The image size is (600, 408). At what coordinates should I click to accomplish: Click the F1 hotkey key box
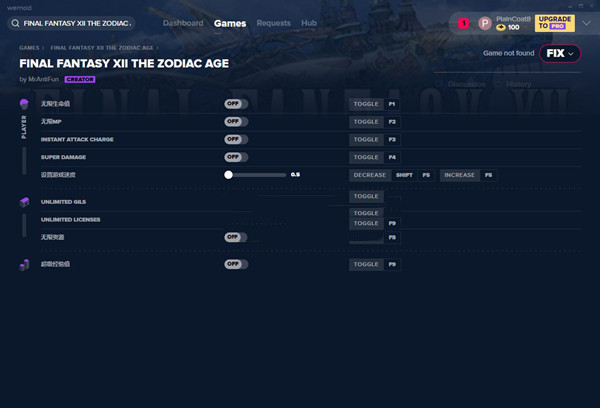pos(392,104)
